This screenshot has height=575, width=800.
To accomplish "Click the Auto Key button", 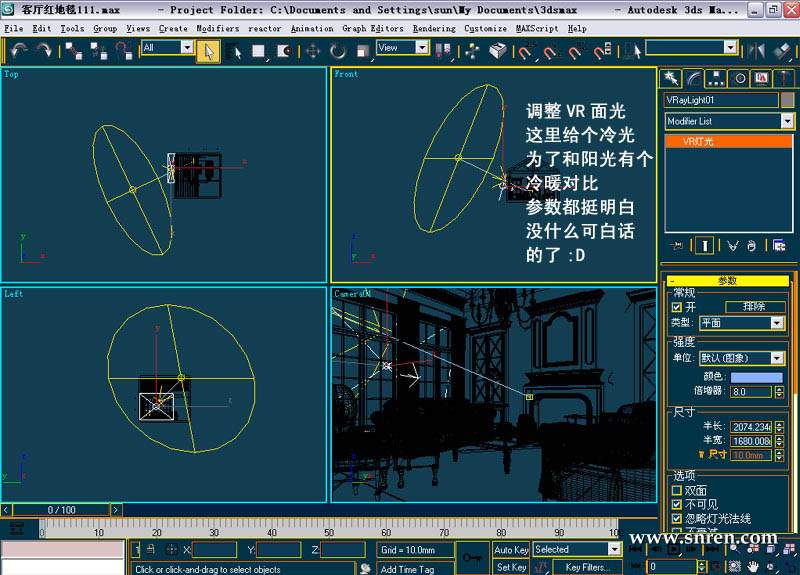I will [x=511, y=549].
